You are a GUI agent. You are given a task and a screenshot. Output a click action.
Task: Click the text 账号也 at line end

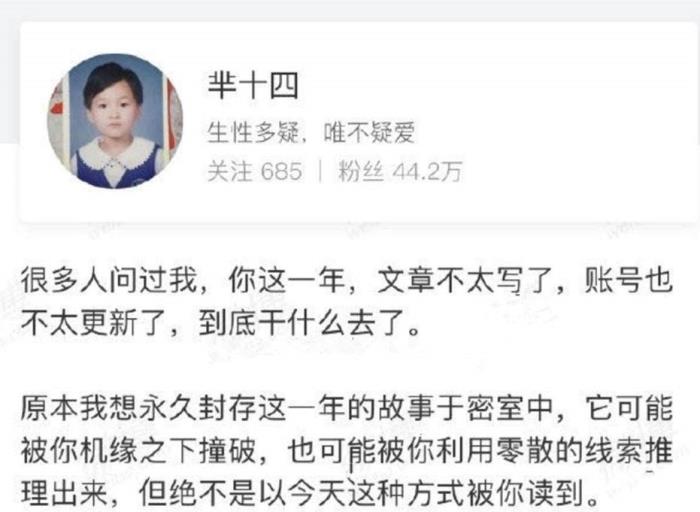pos(629,281)
